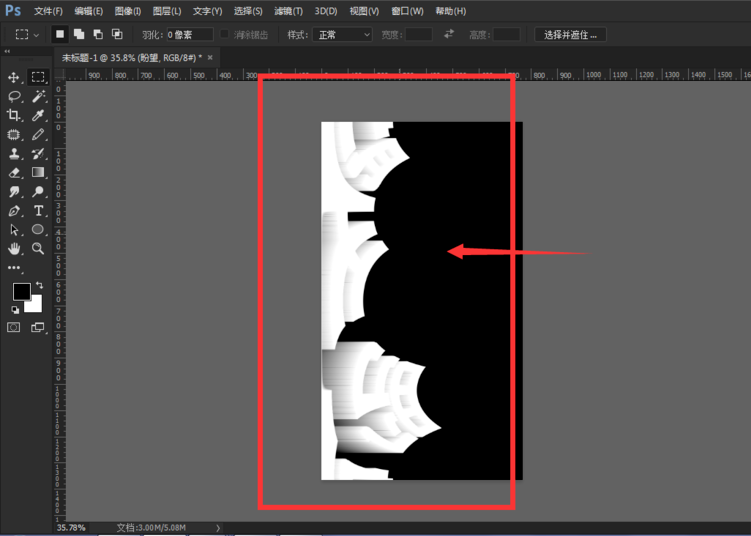Open the 窗口(W) menu

407,11
